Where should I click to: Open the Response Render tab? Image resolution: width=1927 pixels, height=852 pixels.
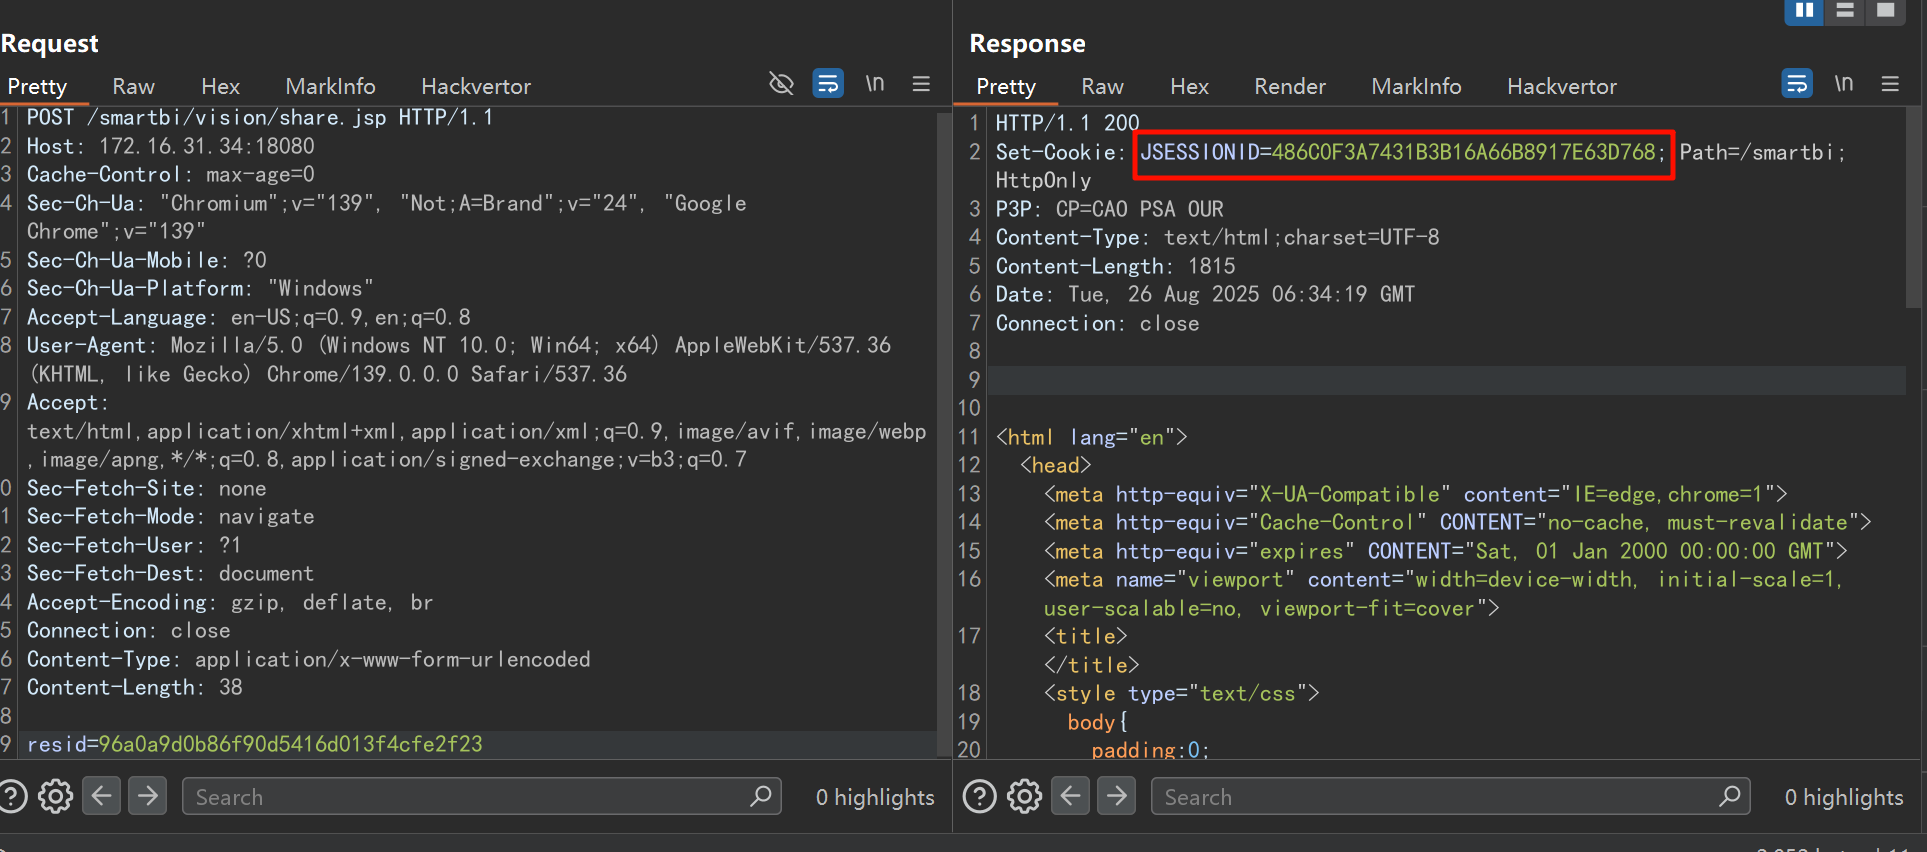[x=1290, y=87]
